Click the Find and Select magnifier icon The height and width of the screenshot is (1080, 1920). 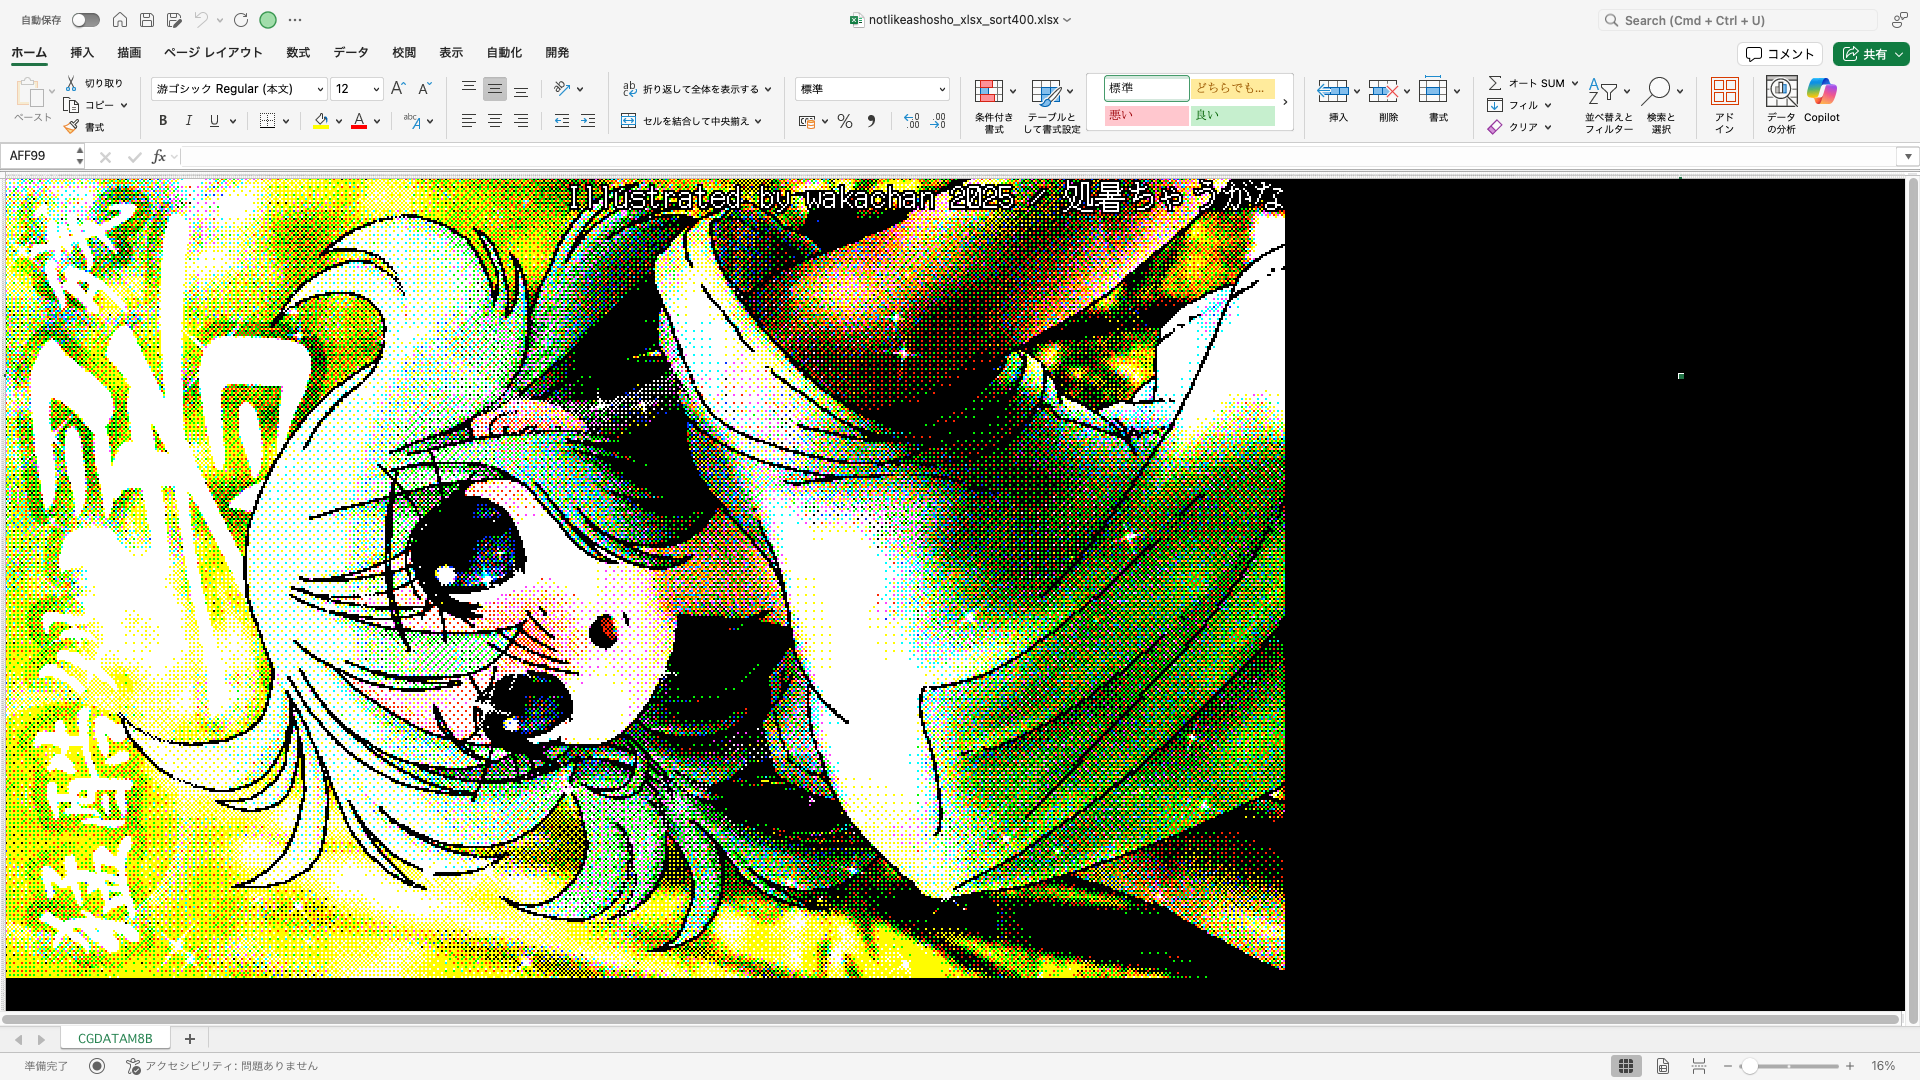[1657, 92]
